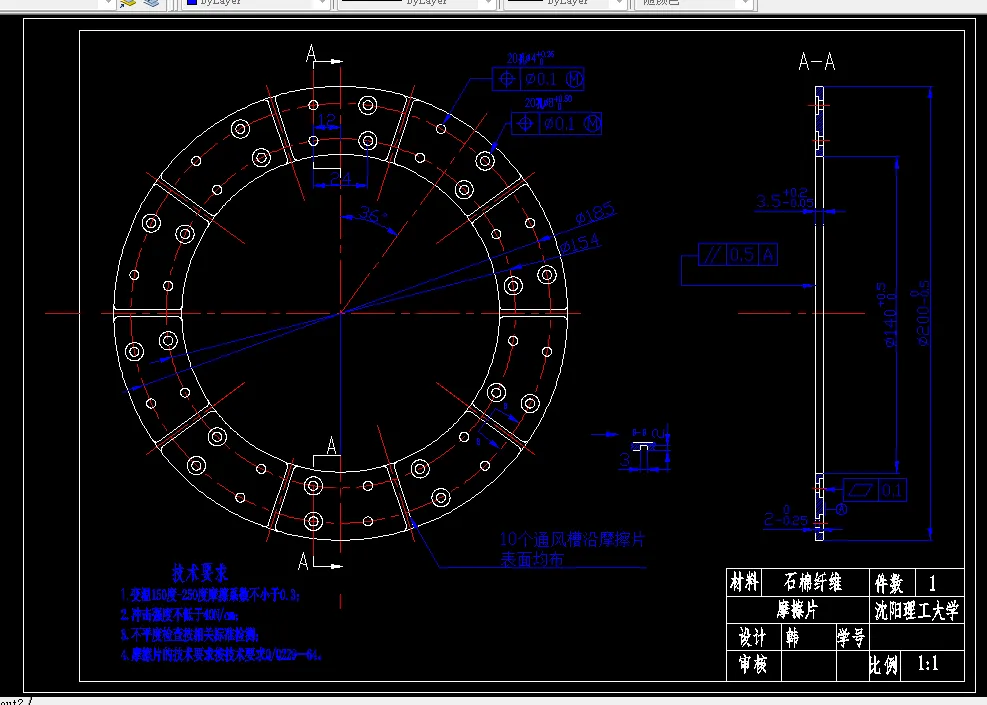Select the 12 linear dimension text
987x705 pixels.
[x=327, y=120]
